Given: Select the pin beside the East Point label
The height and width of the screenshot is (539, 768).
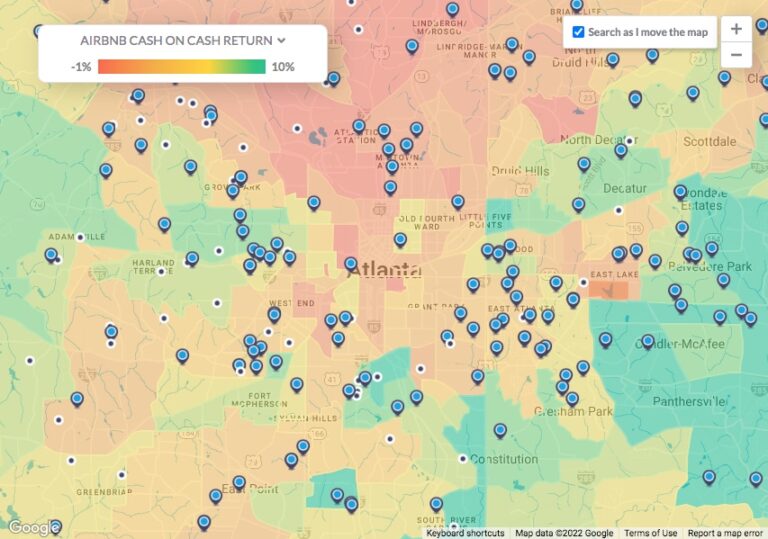Looking at the screenshot, I should pyautogui.click(x=239, y=482).
